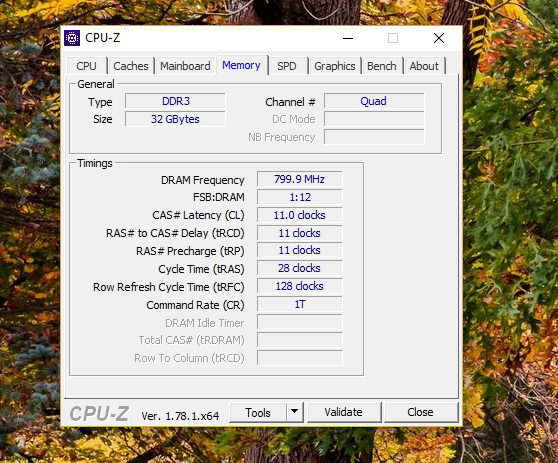
Task: Click the DDR3 memory type field
Action: click(175, 101)
